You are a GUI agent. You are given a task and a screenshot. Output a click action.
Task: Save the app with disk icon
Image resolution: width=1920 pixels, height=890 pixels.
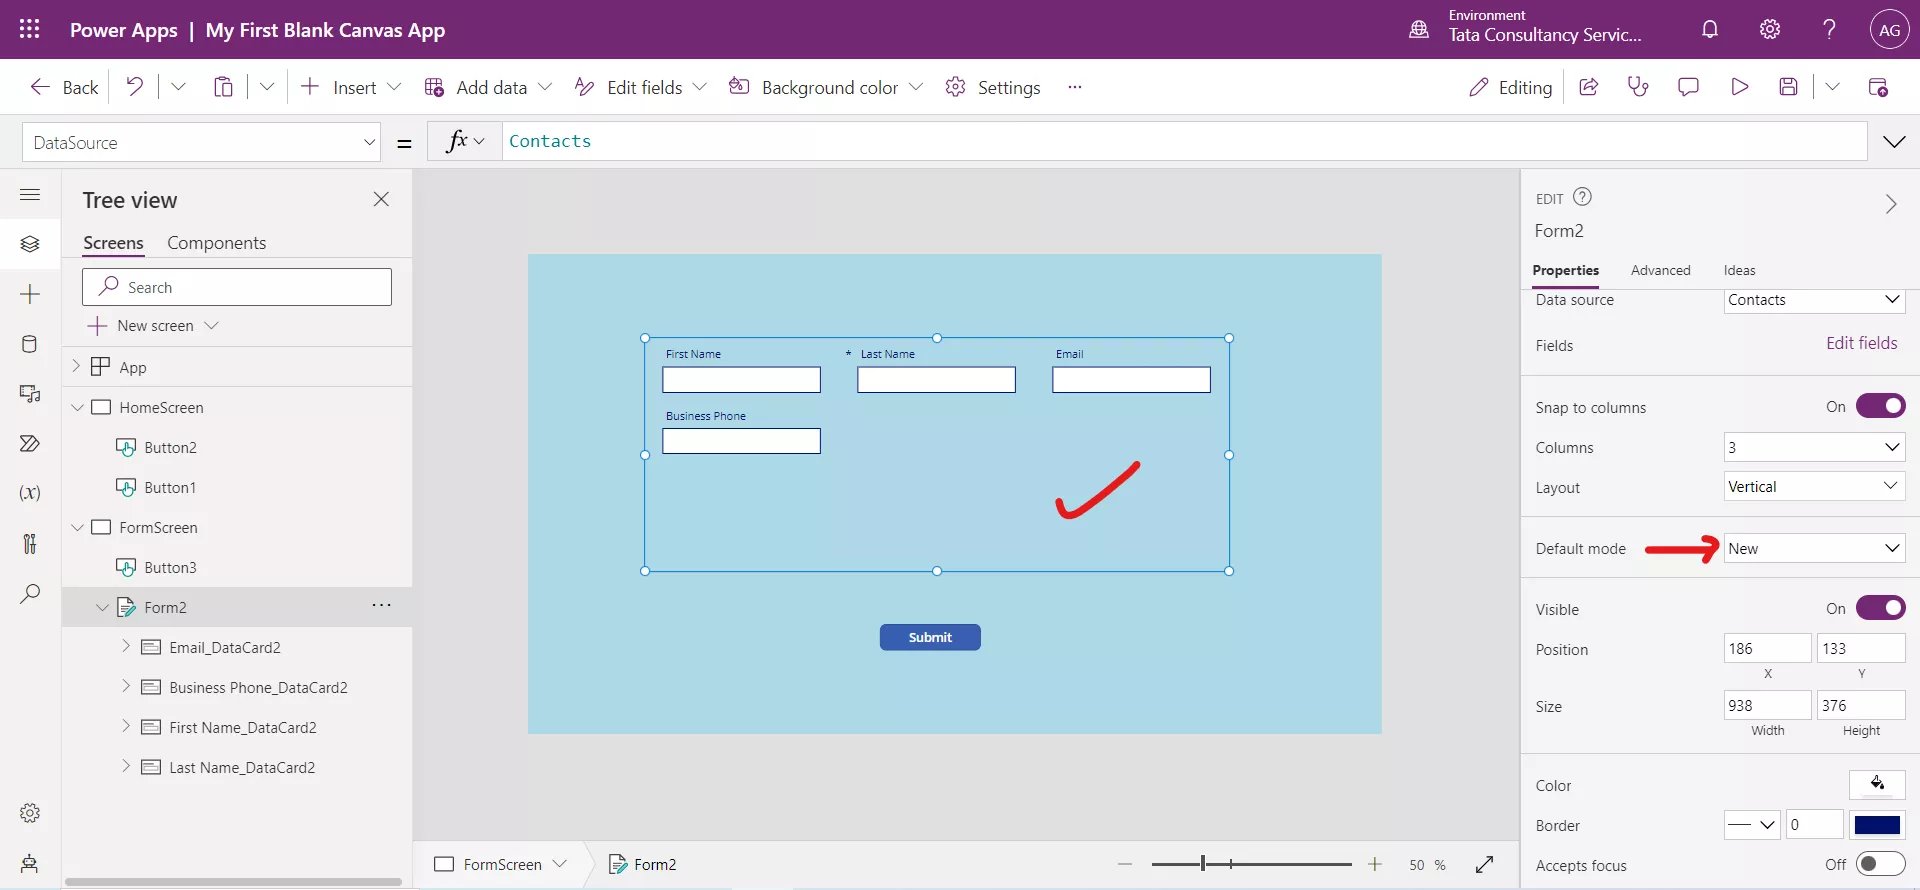[1789, 87]
